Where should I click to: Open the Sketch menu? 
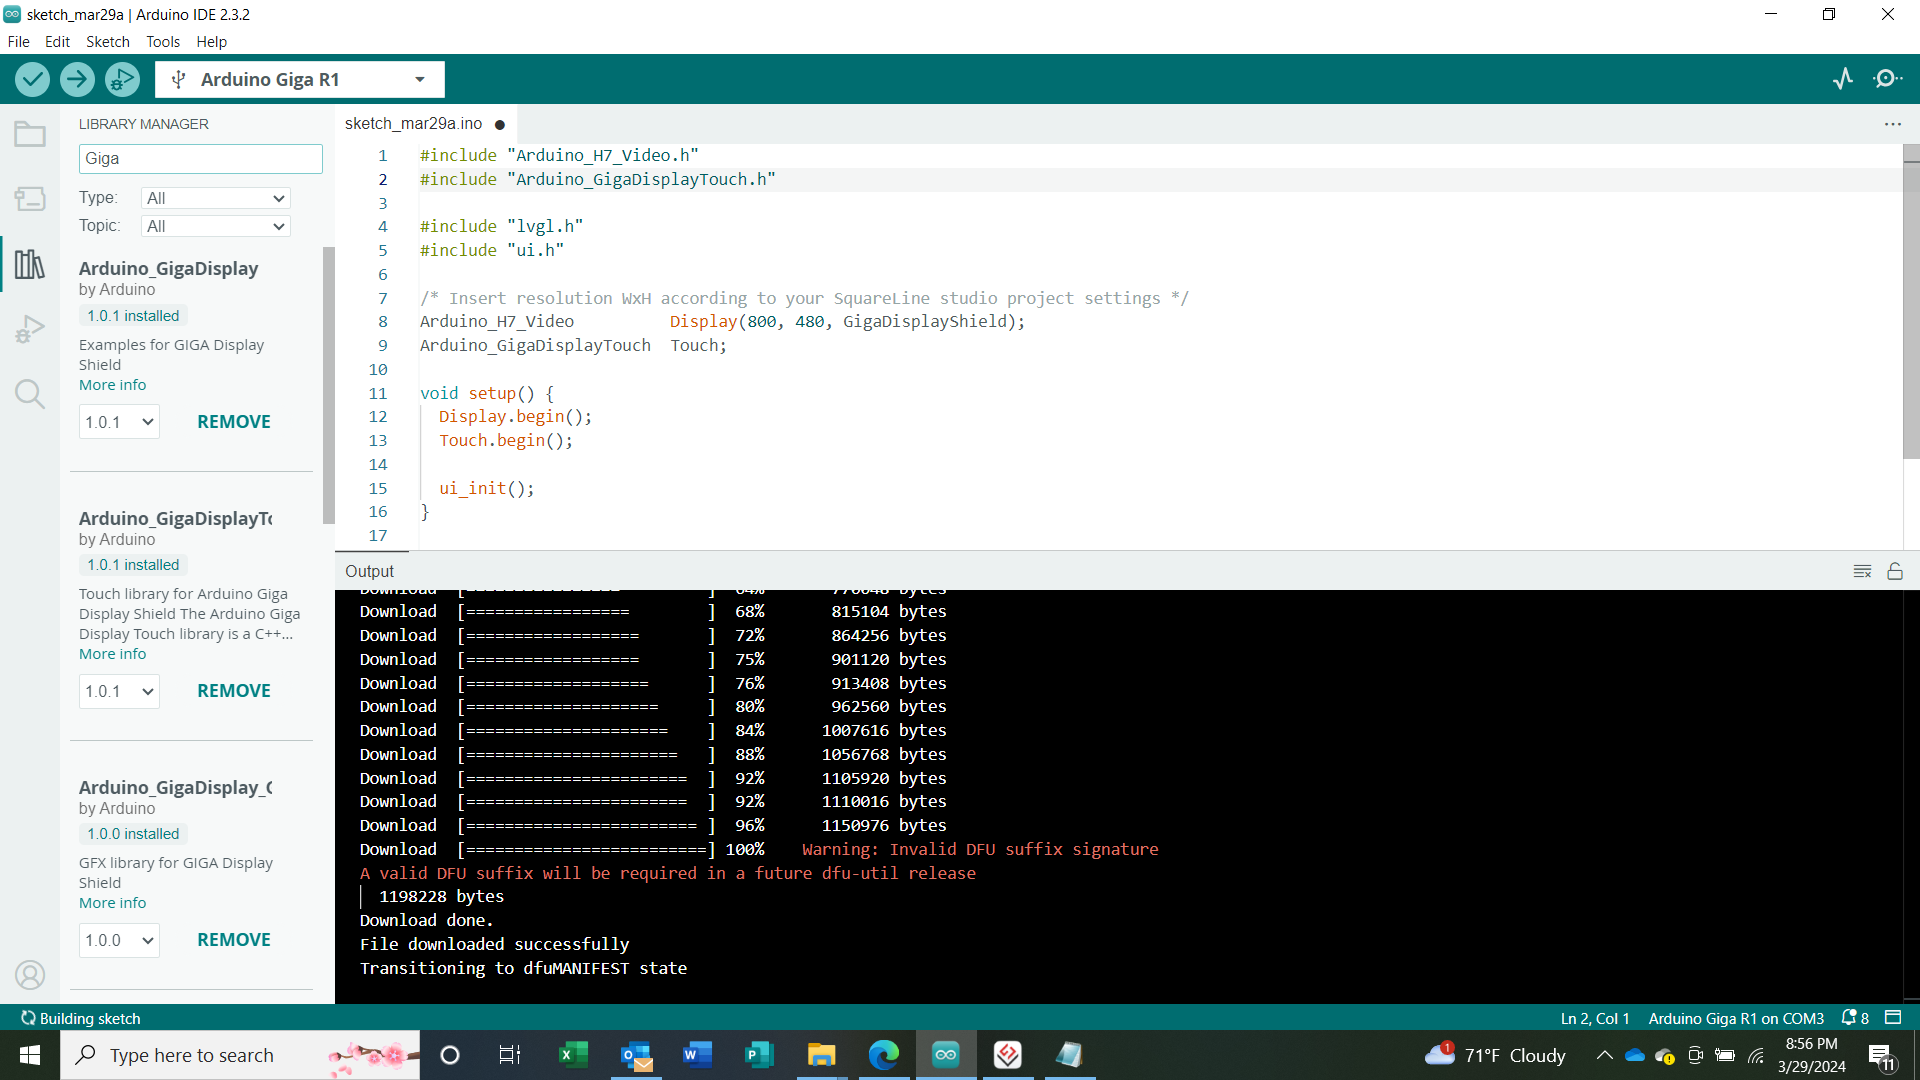[107, 42]
